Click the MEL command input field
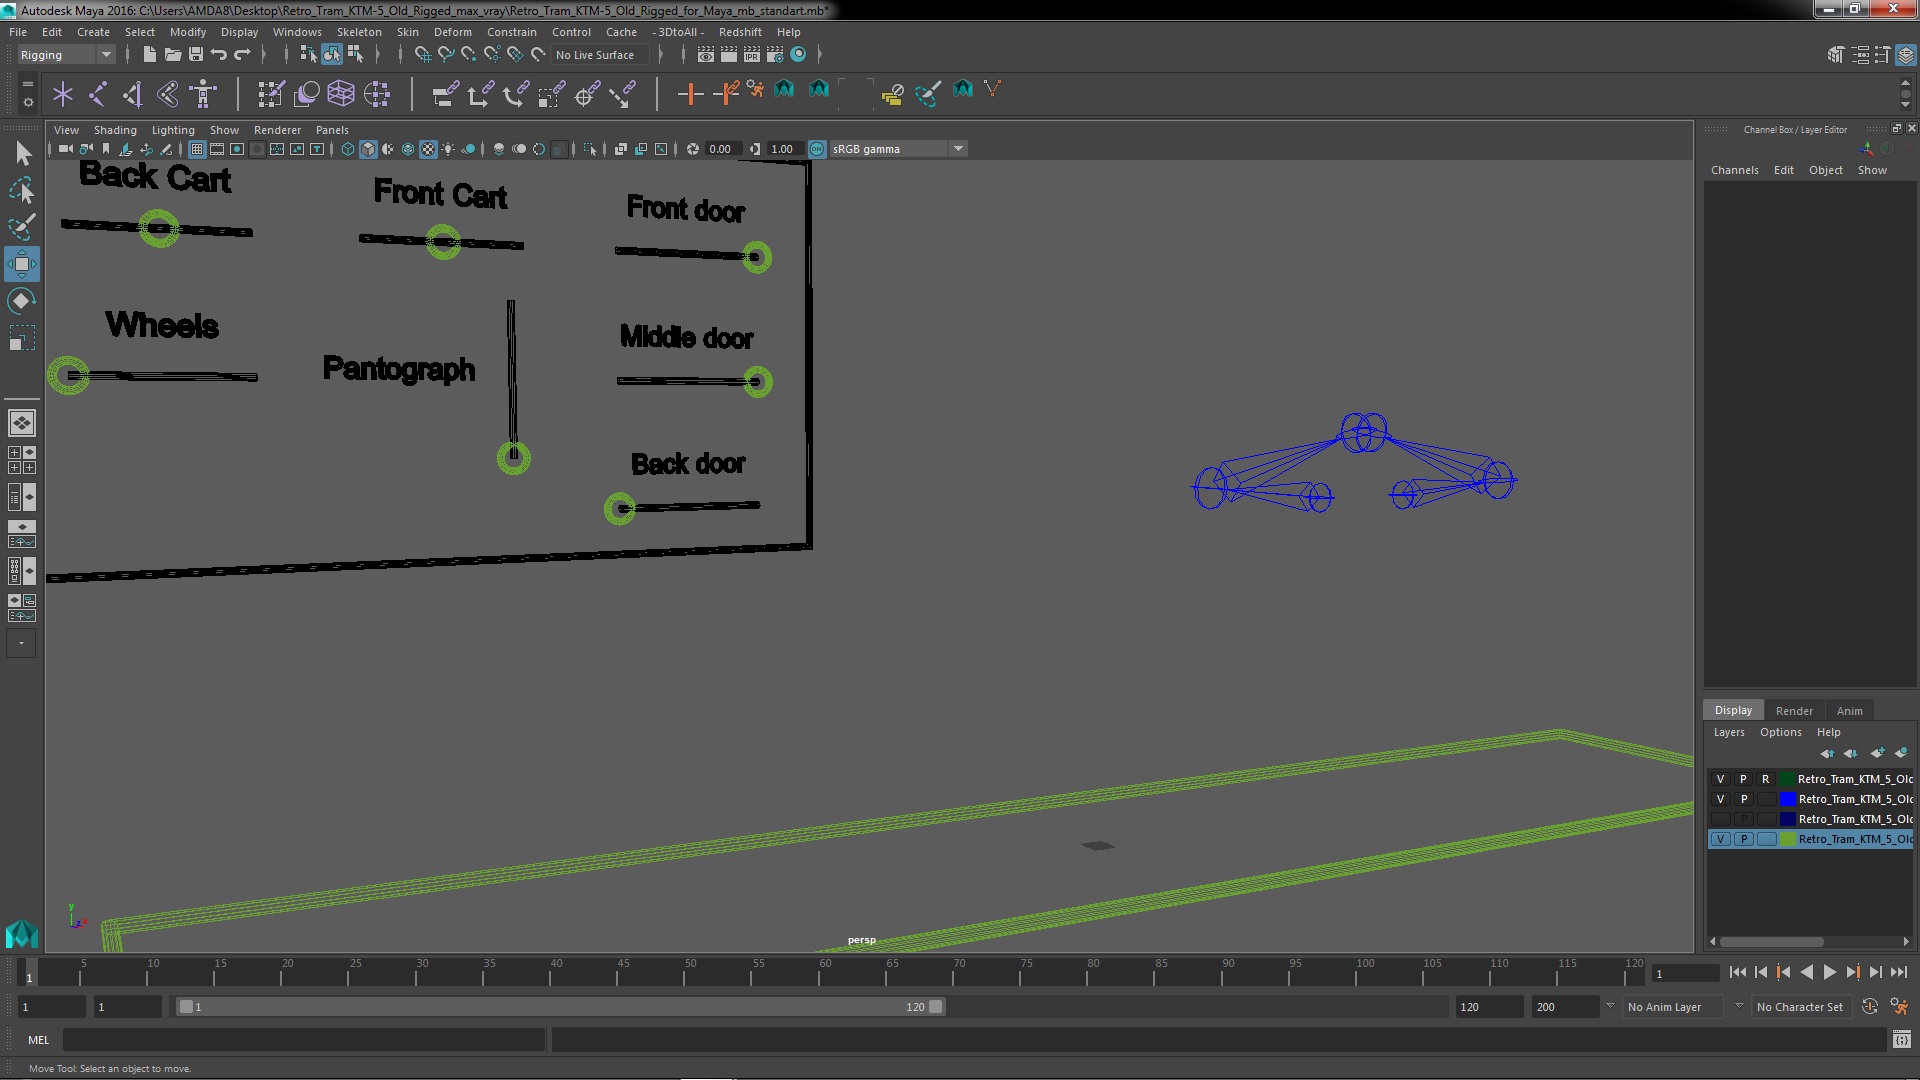 click(304, 1040)
